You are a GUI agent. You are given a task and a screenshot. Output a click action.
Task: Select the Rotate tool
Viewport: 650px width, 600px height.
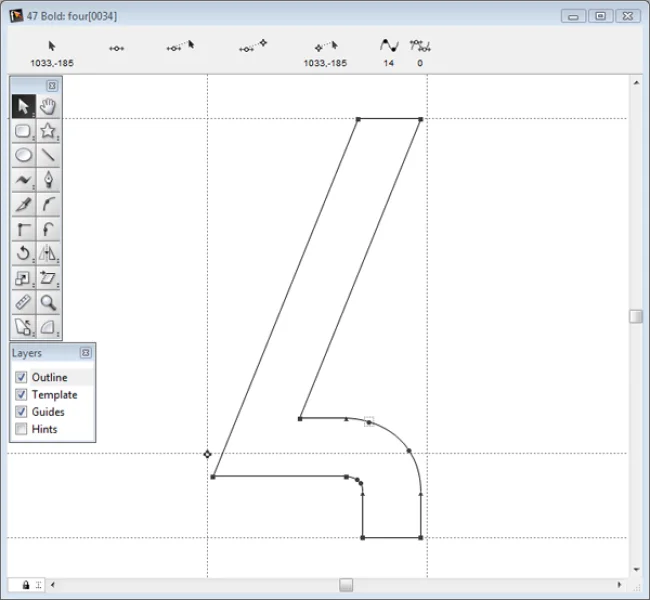pyautogui.click(x=24, y=253)
